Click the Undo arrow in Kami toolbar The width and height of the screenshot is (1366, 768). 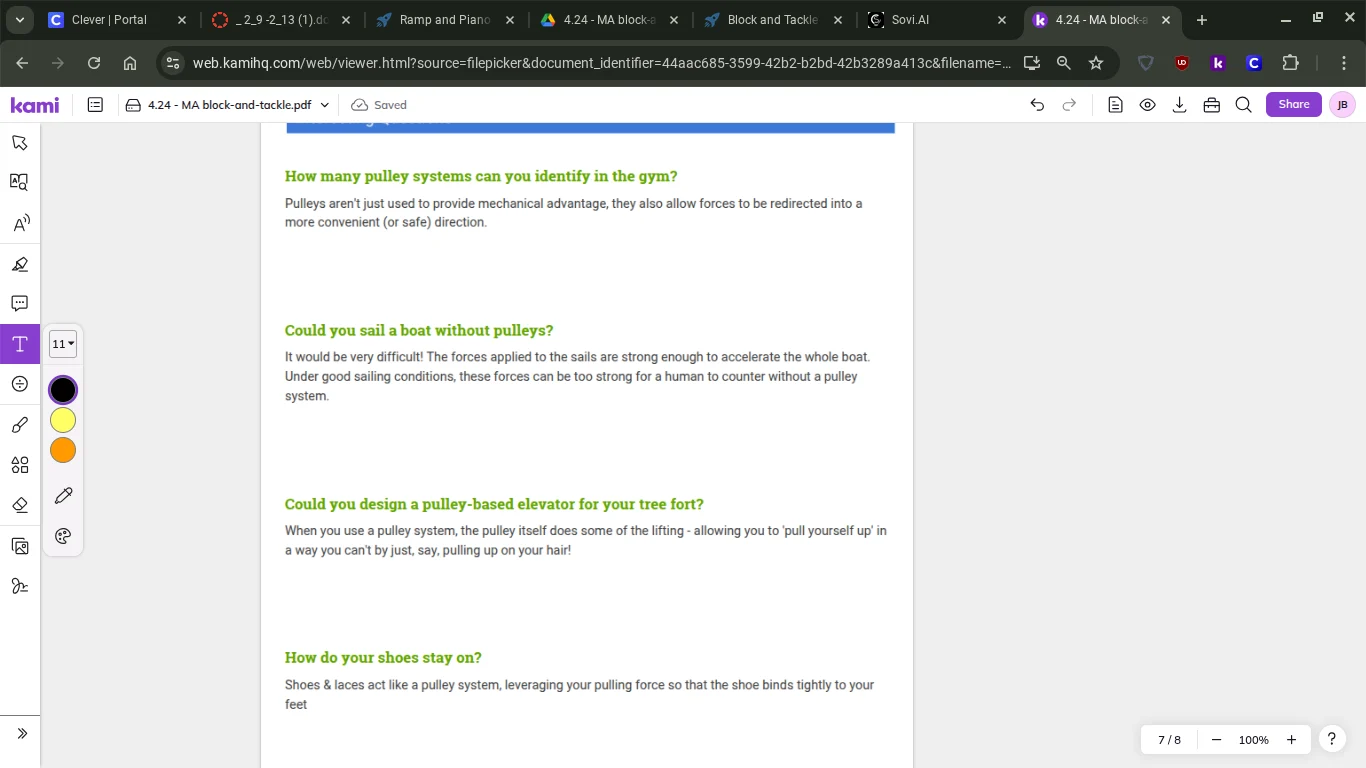pyautogui.click(x=1037, y=105)
